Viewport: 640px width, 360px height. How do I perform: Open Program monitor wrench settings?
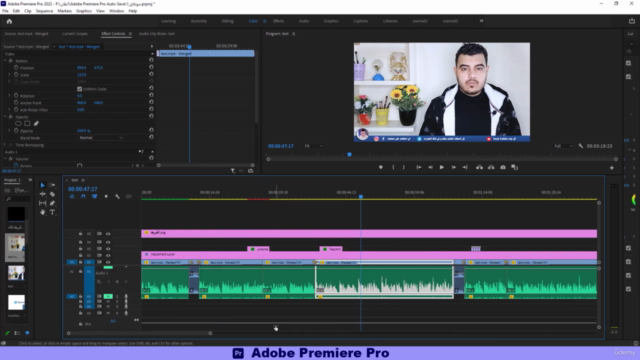point(581,146)
